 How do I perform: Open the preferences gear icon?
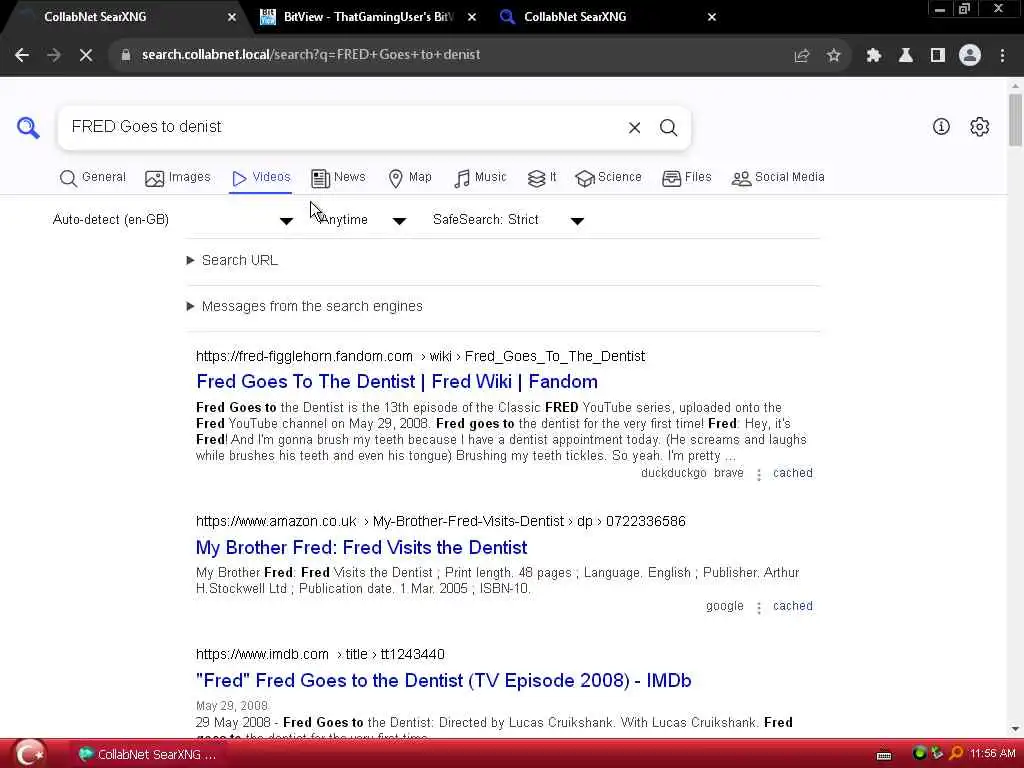point(980,127)
